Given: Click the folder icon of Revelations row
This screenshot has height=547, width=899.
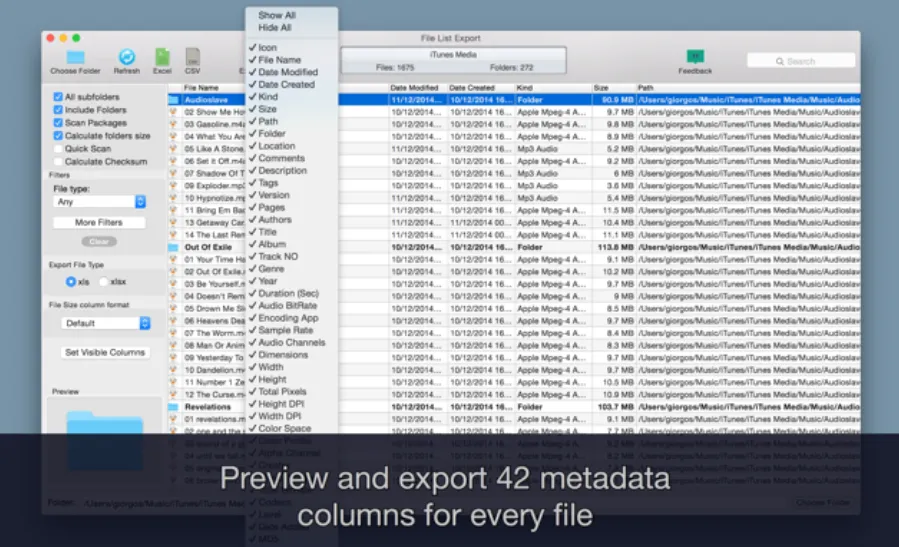Looking at the screenshot, I should pyautogui.click(x=173, y=407).
